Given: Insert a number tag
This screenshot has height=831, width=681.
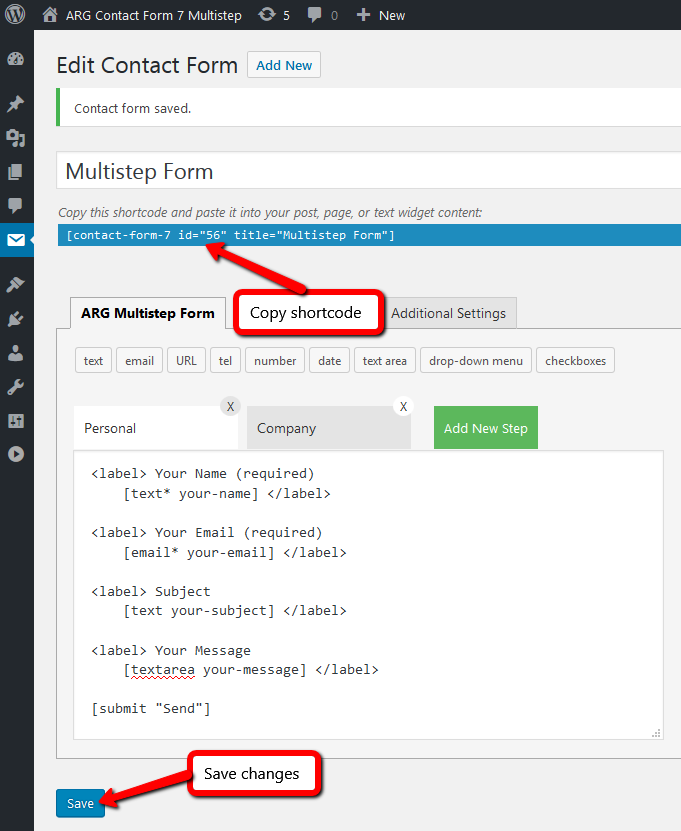Looking at the screenshot, I should (x=275, y=360).
